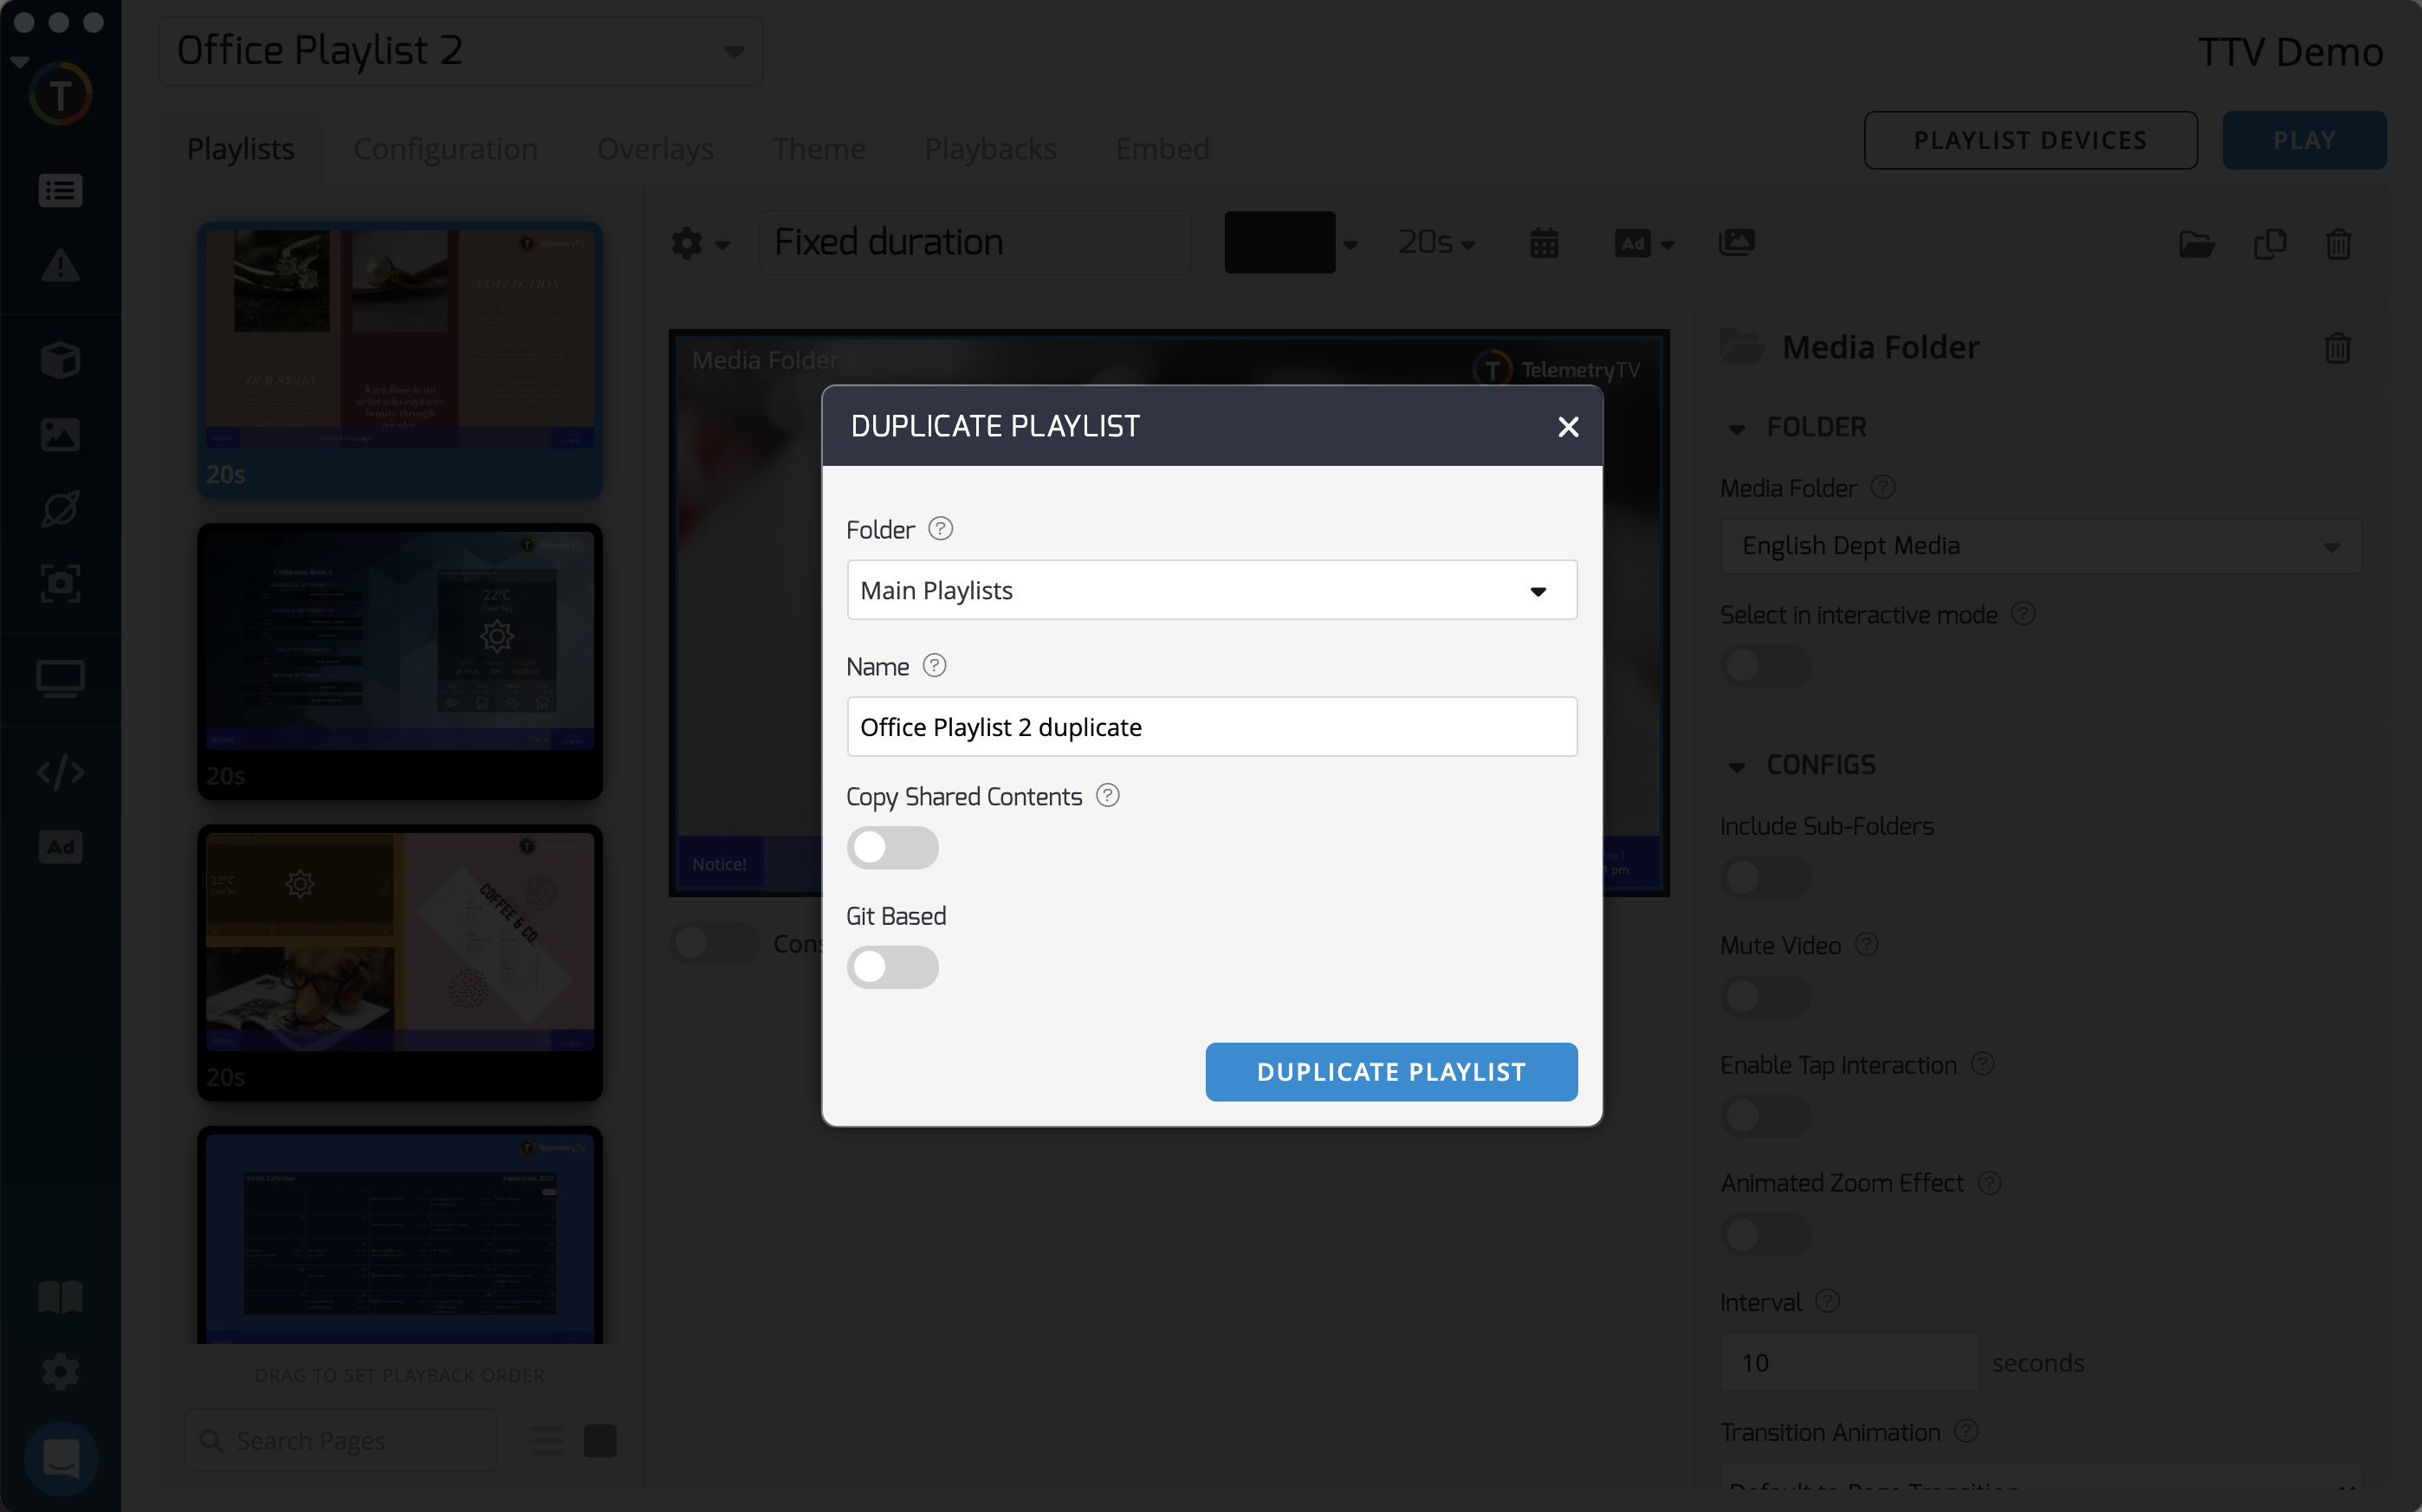2422x1512 pixels.
Task: Switch to the Configuration tab
Action: pyautogui.click(x=445, y=149)
